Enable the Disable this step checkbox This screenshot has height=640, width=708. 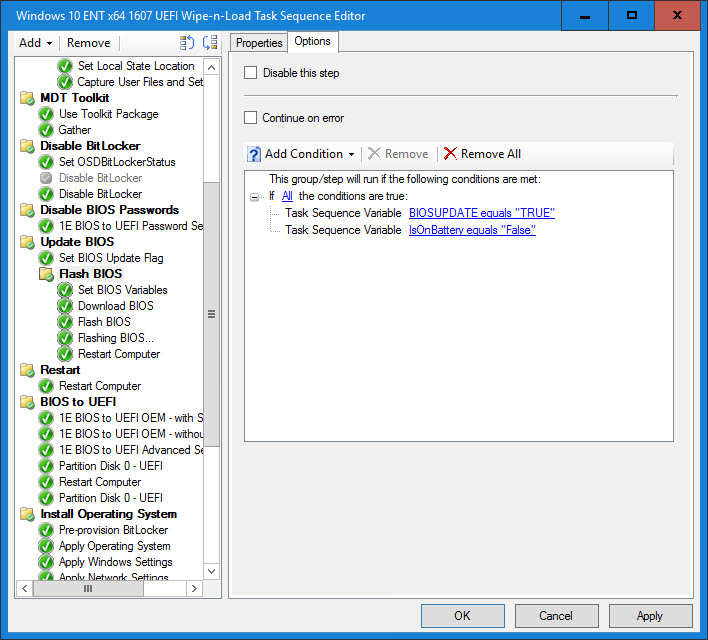pyautogui.click(x=251, y=73)
